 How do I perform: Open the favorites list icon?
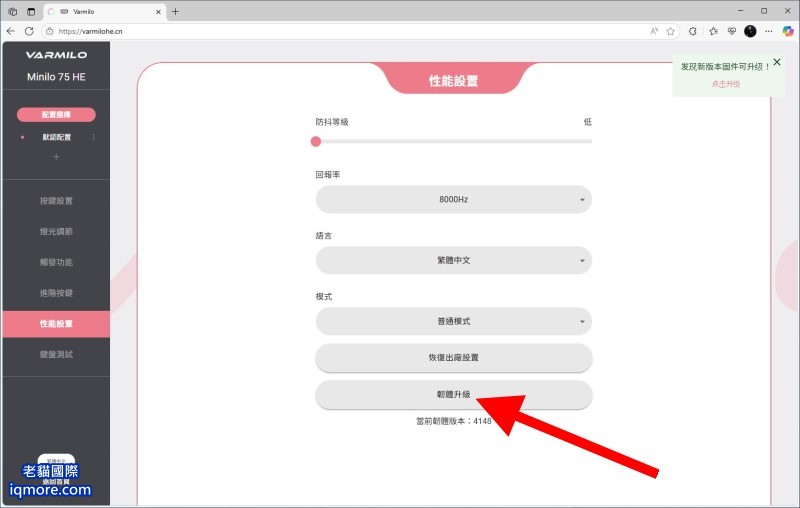click(x=713, y=31)
